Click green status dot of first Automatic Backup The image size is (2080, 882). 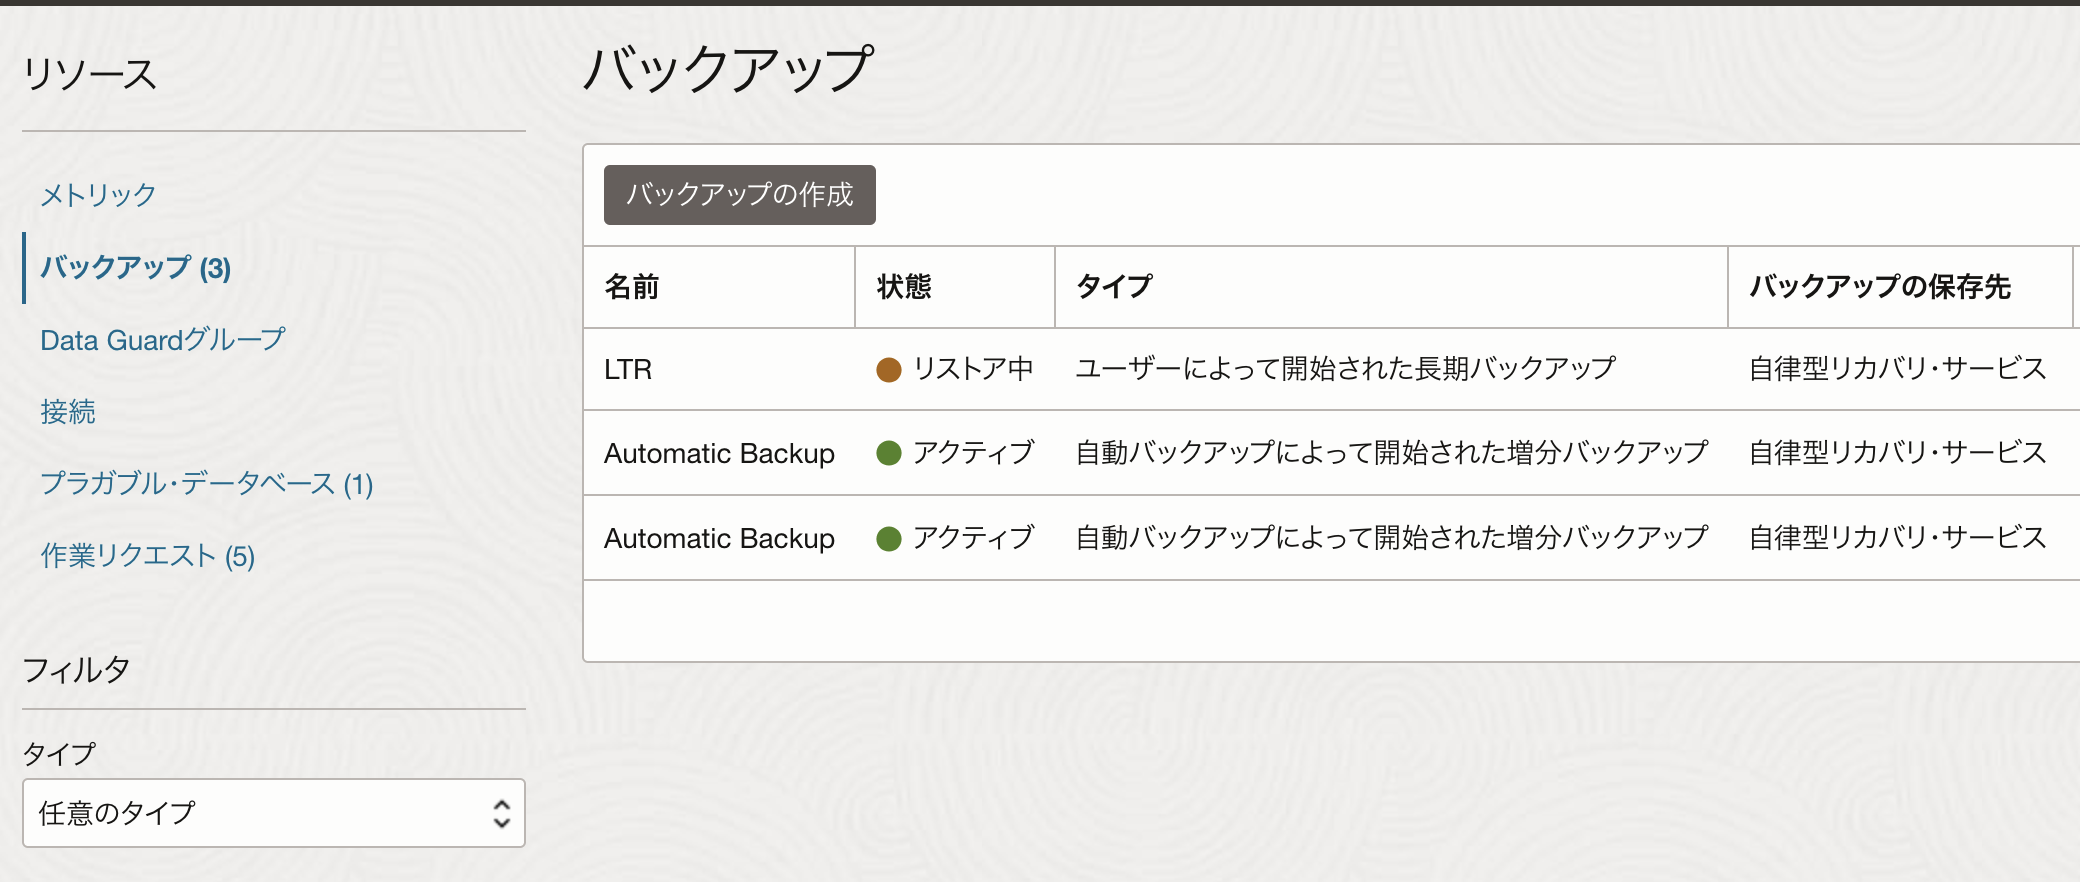click(x=889, y=453)
